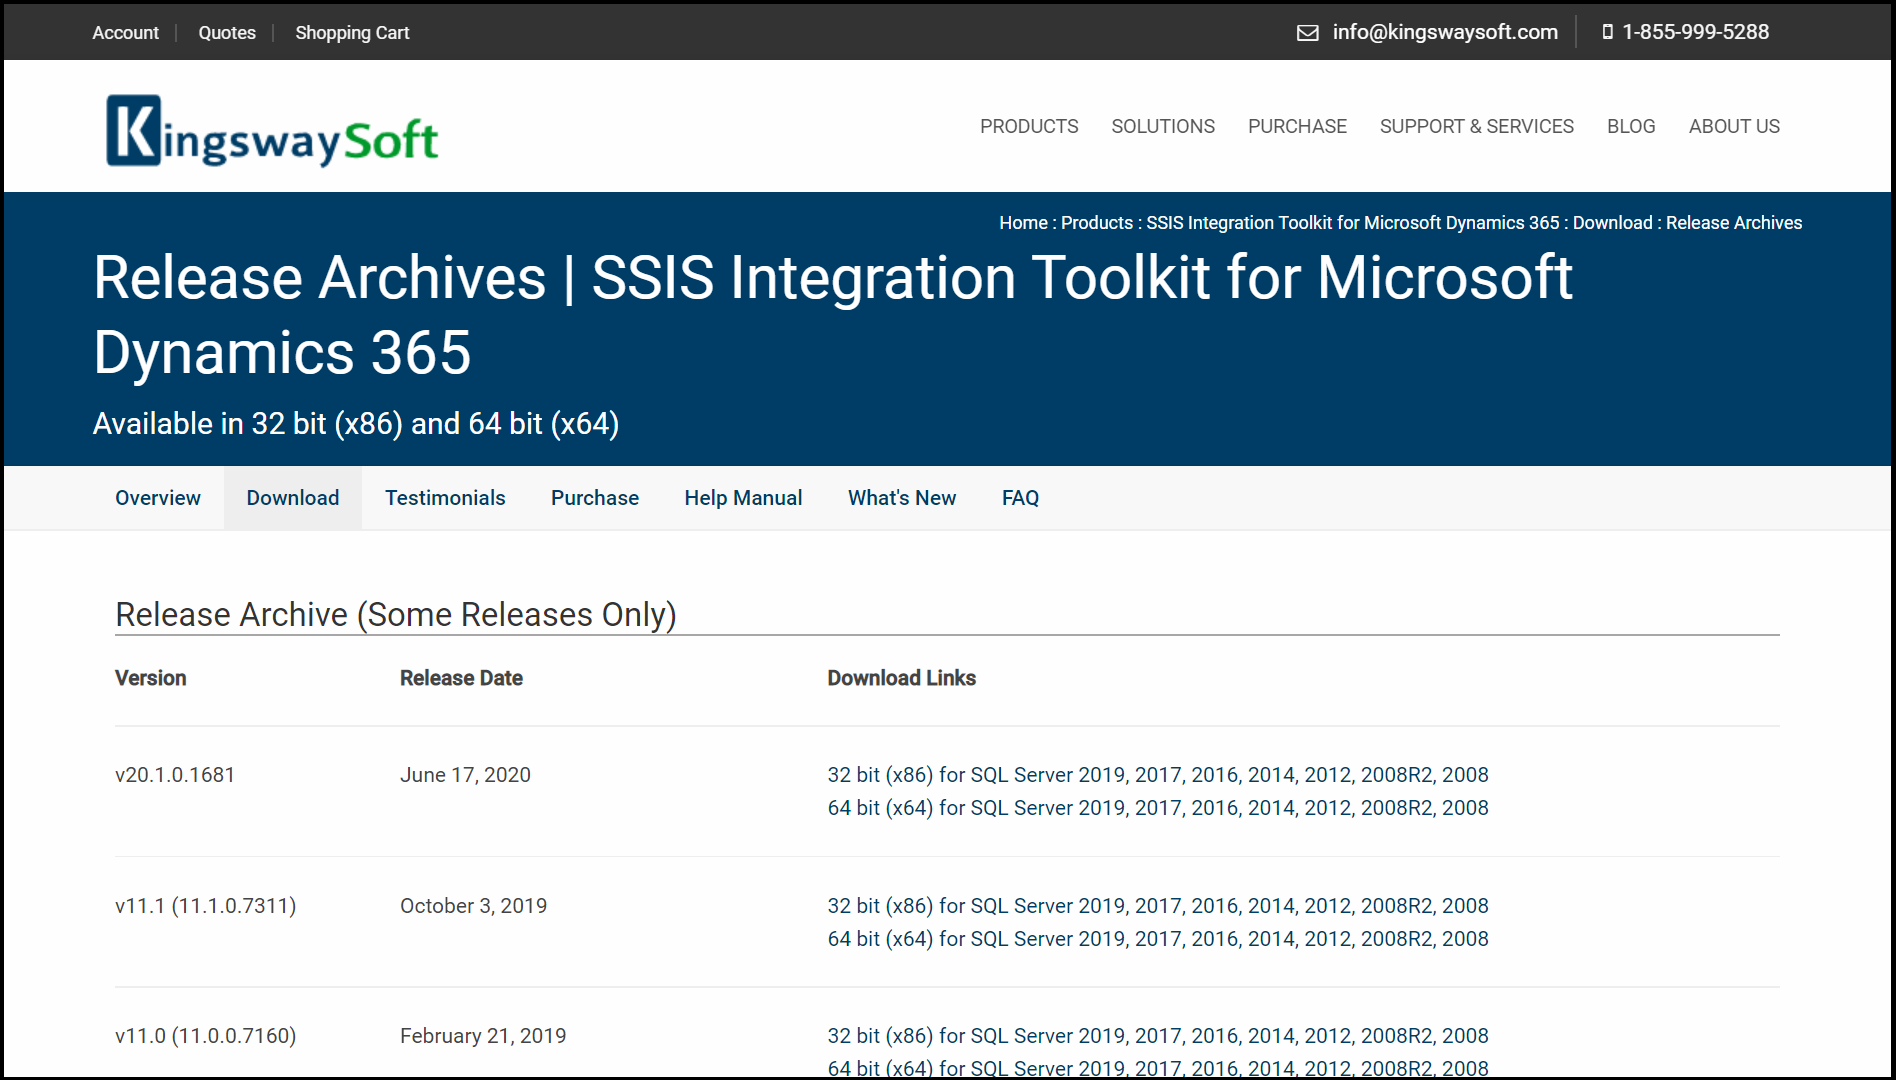Click the Products breadcrumb link

(1096, 223)
